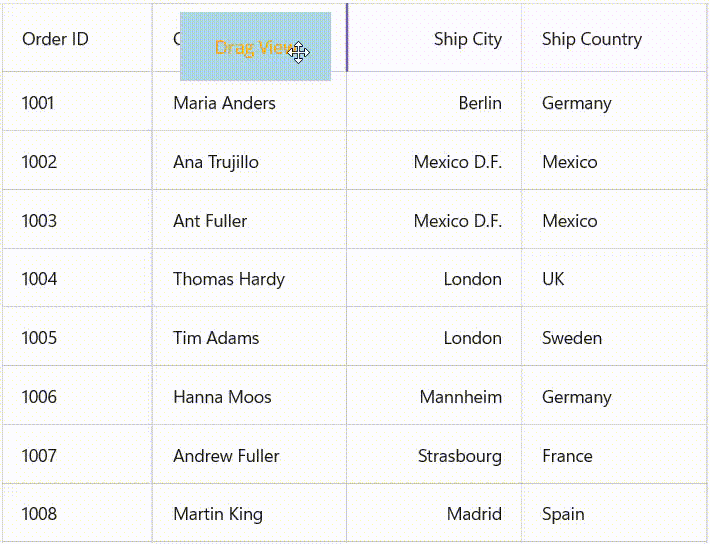Click the Ant Fuller name cell

pyautogui.click(x=210, y=221)
